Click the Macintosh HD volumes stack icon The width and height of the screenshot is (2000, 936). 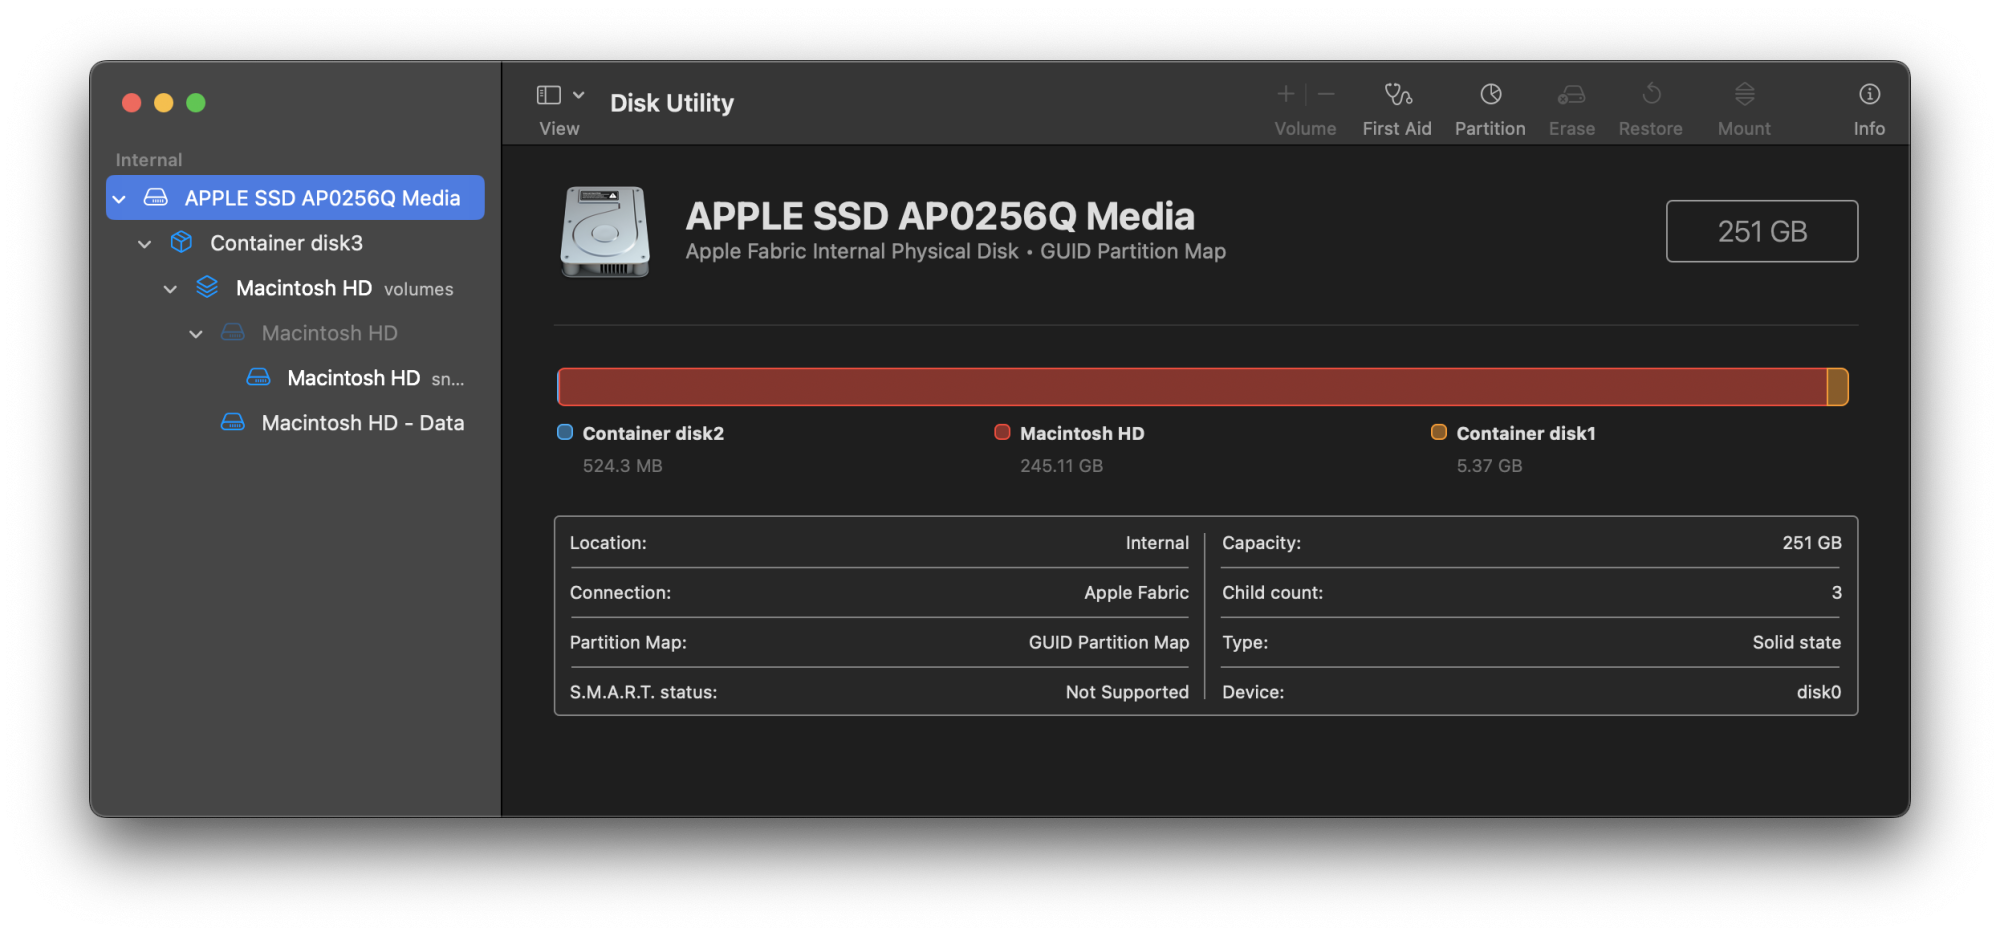(207, 287)
